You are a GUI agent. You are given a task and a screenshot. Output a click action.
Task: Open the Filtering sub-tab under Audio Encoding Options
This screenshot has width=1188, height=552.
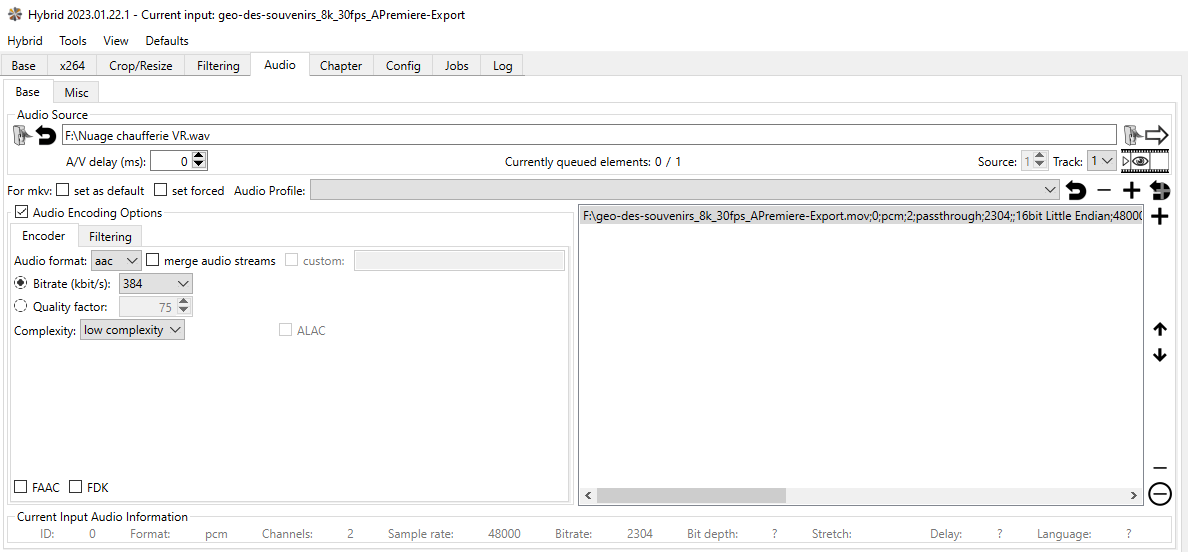click(x=110, y=237)
